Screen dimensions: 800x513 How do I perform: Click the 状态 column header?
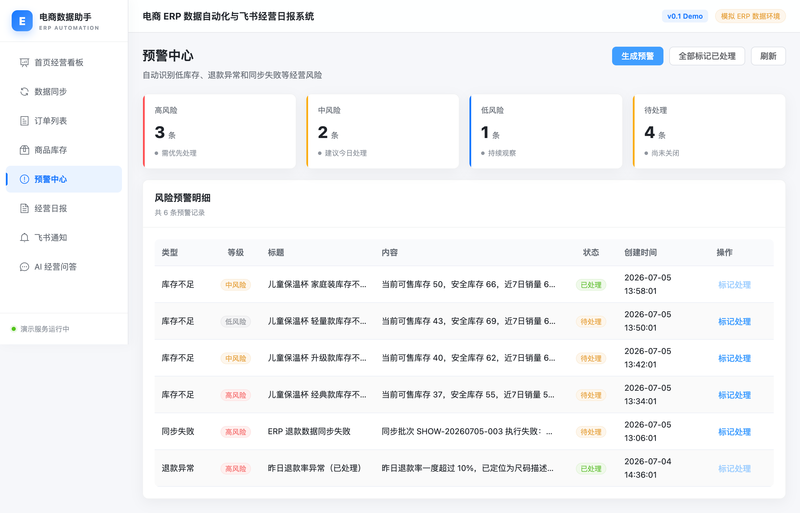click(x=591, y=253)
